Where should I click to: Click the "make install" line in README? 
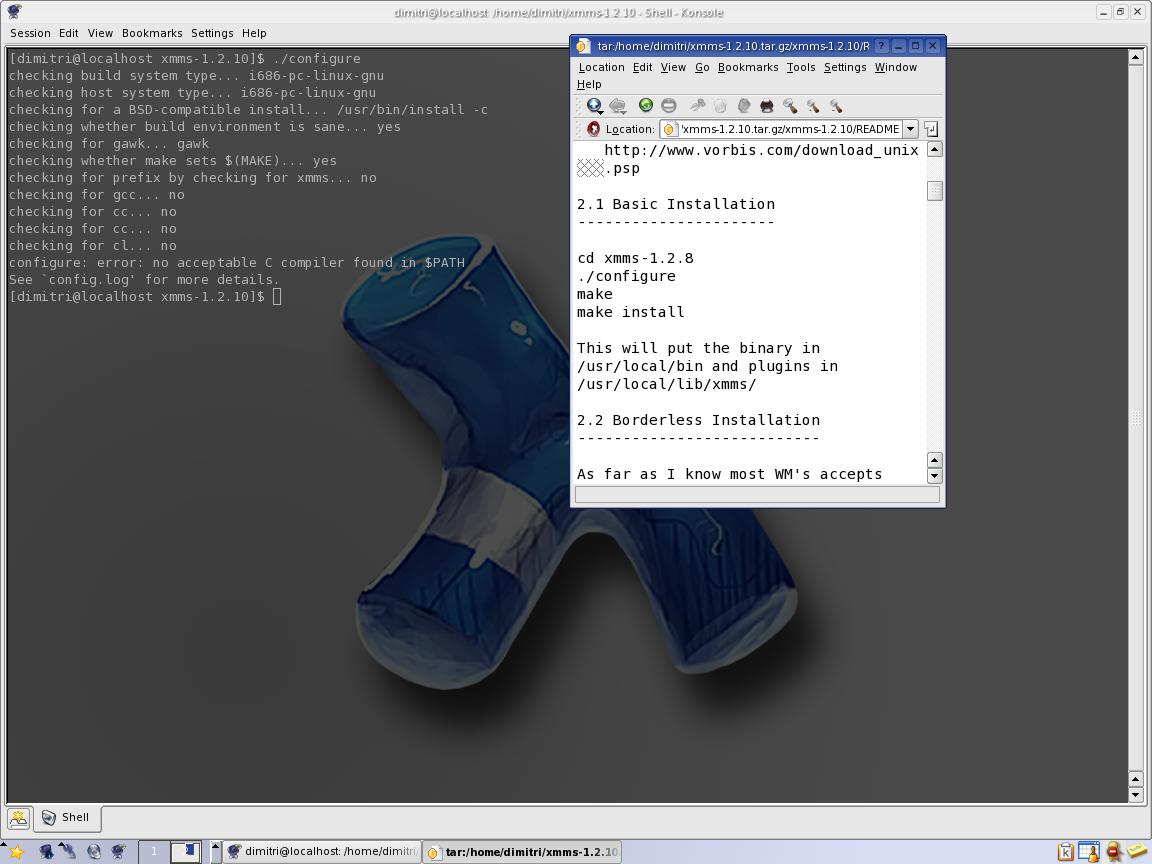[630, 312]
